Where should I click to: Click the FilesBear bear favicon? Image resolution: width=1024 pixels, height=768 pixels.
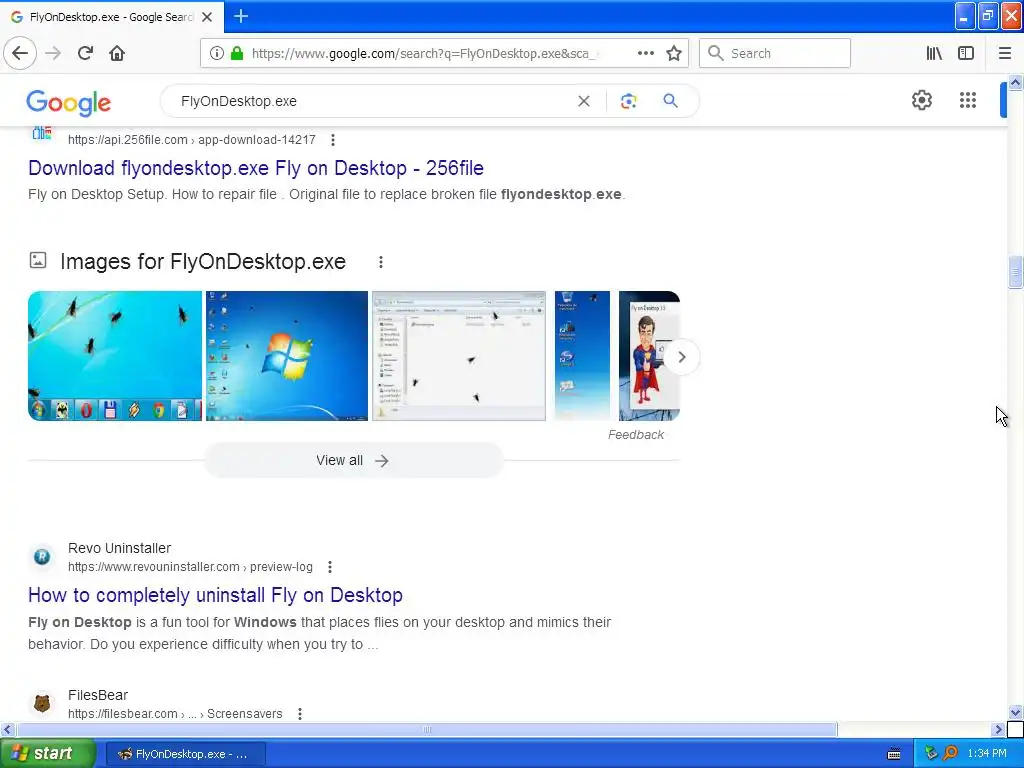(x=42, y=703)
